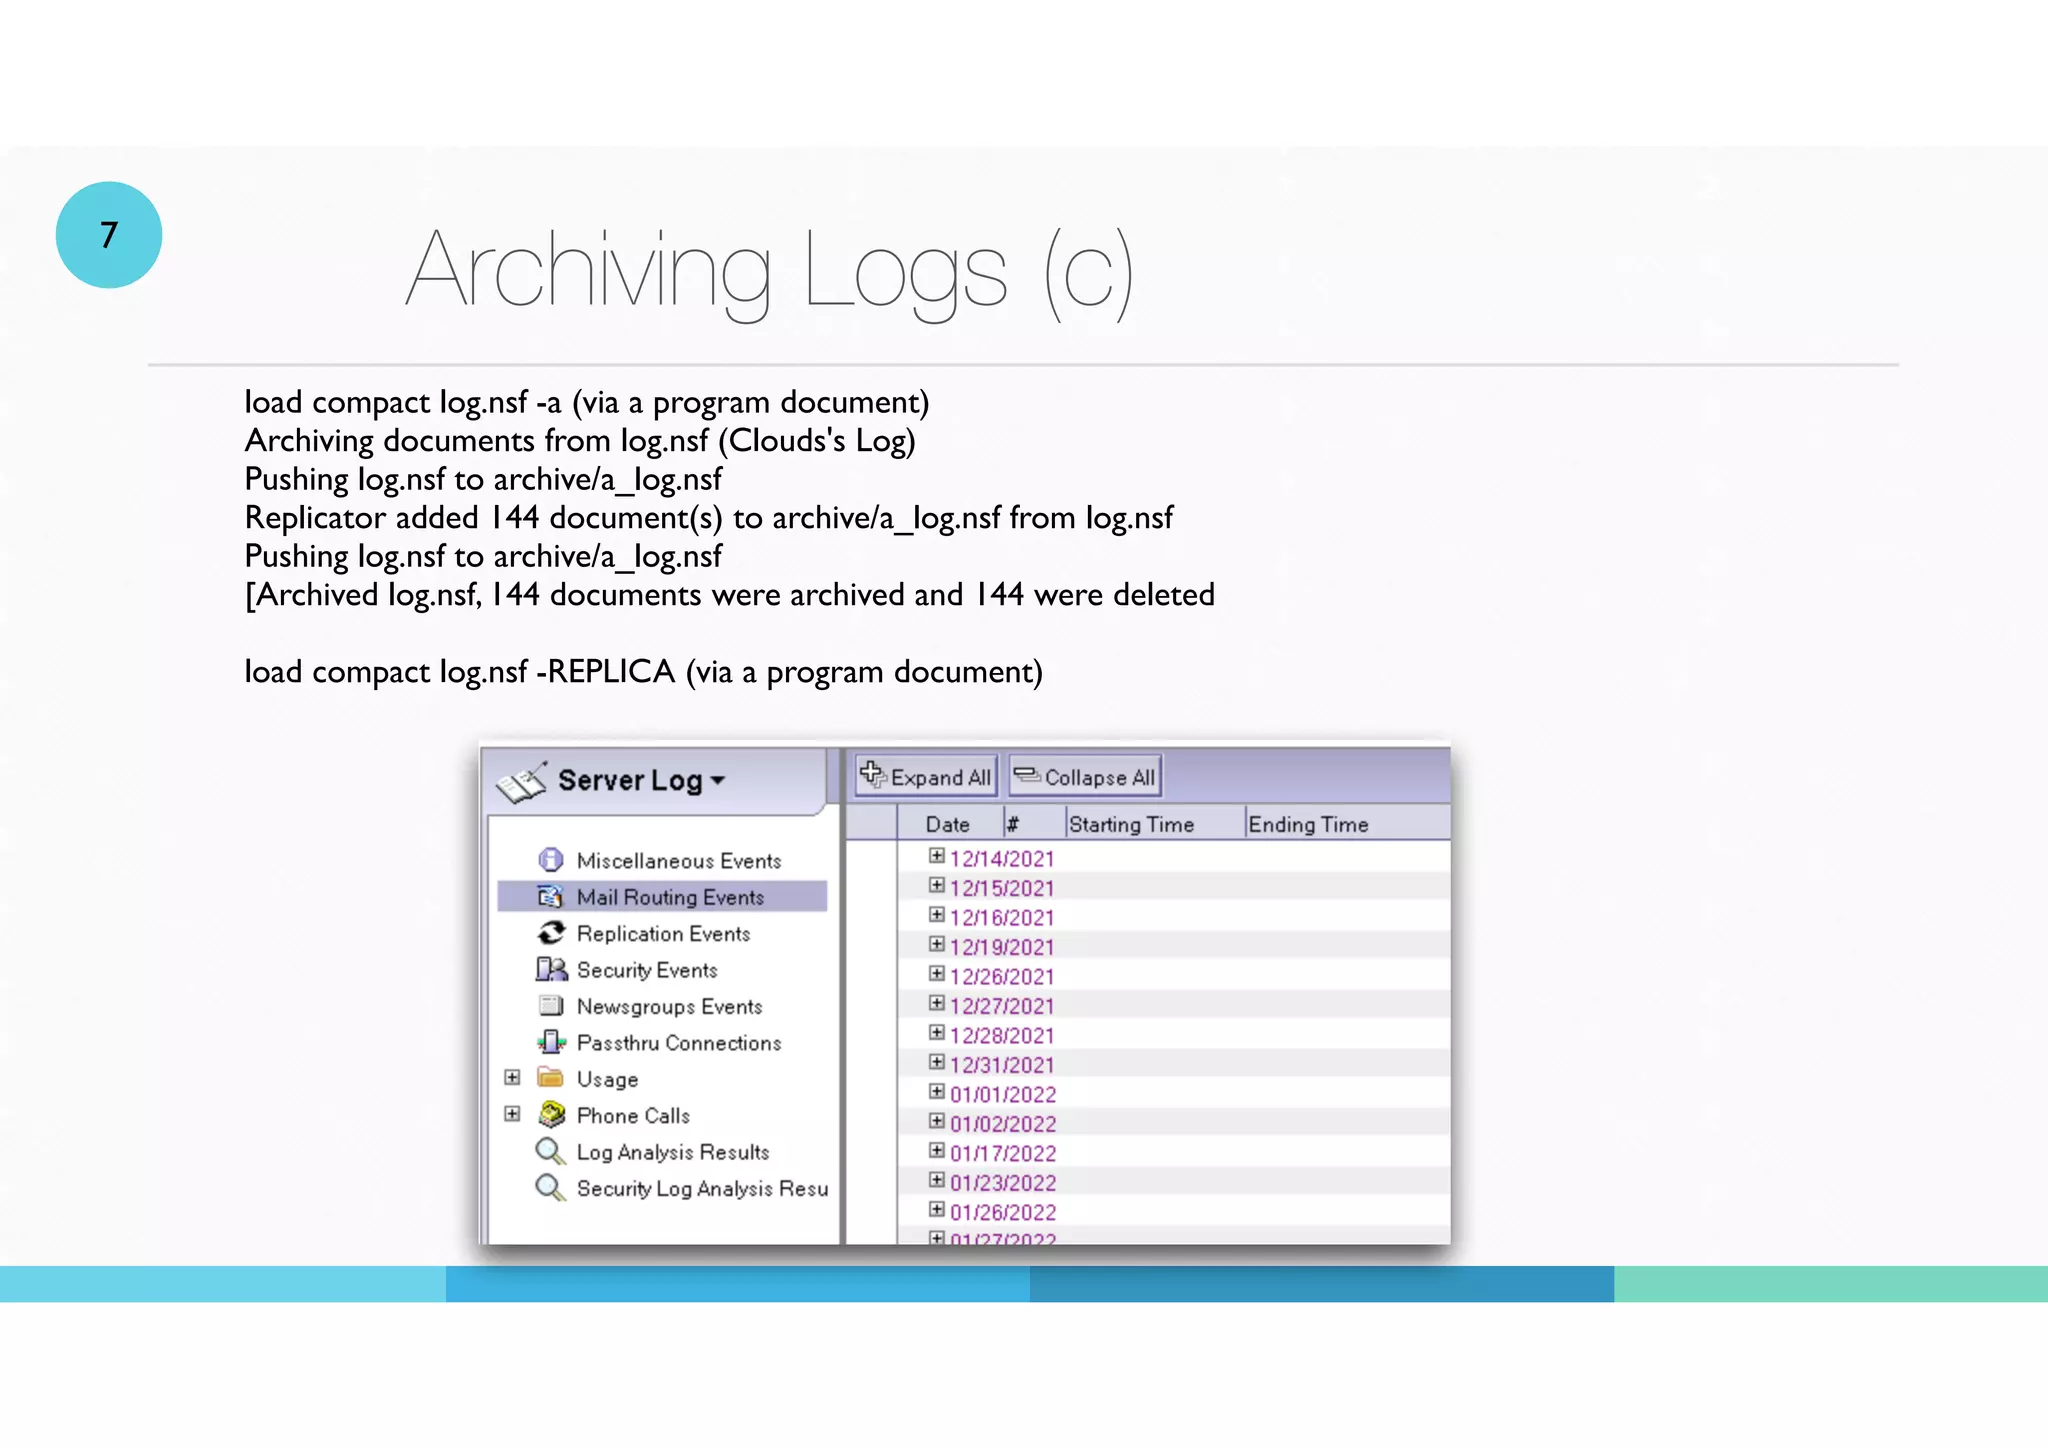Select the 12/28/2021 date text
Screen dimensions: 2048x1448
1002,1036
